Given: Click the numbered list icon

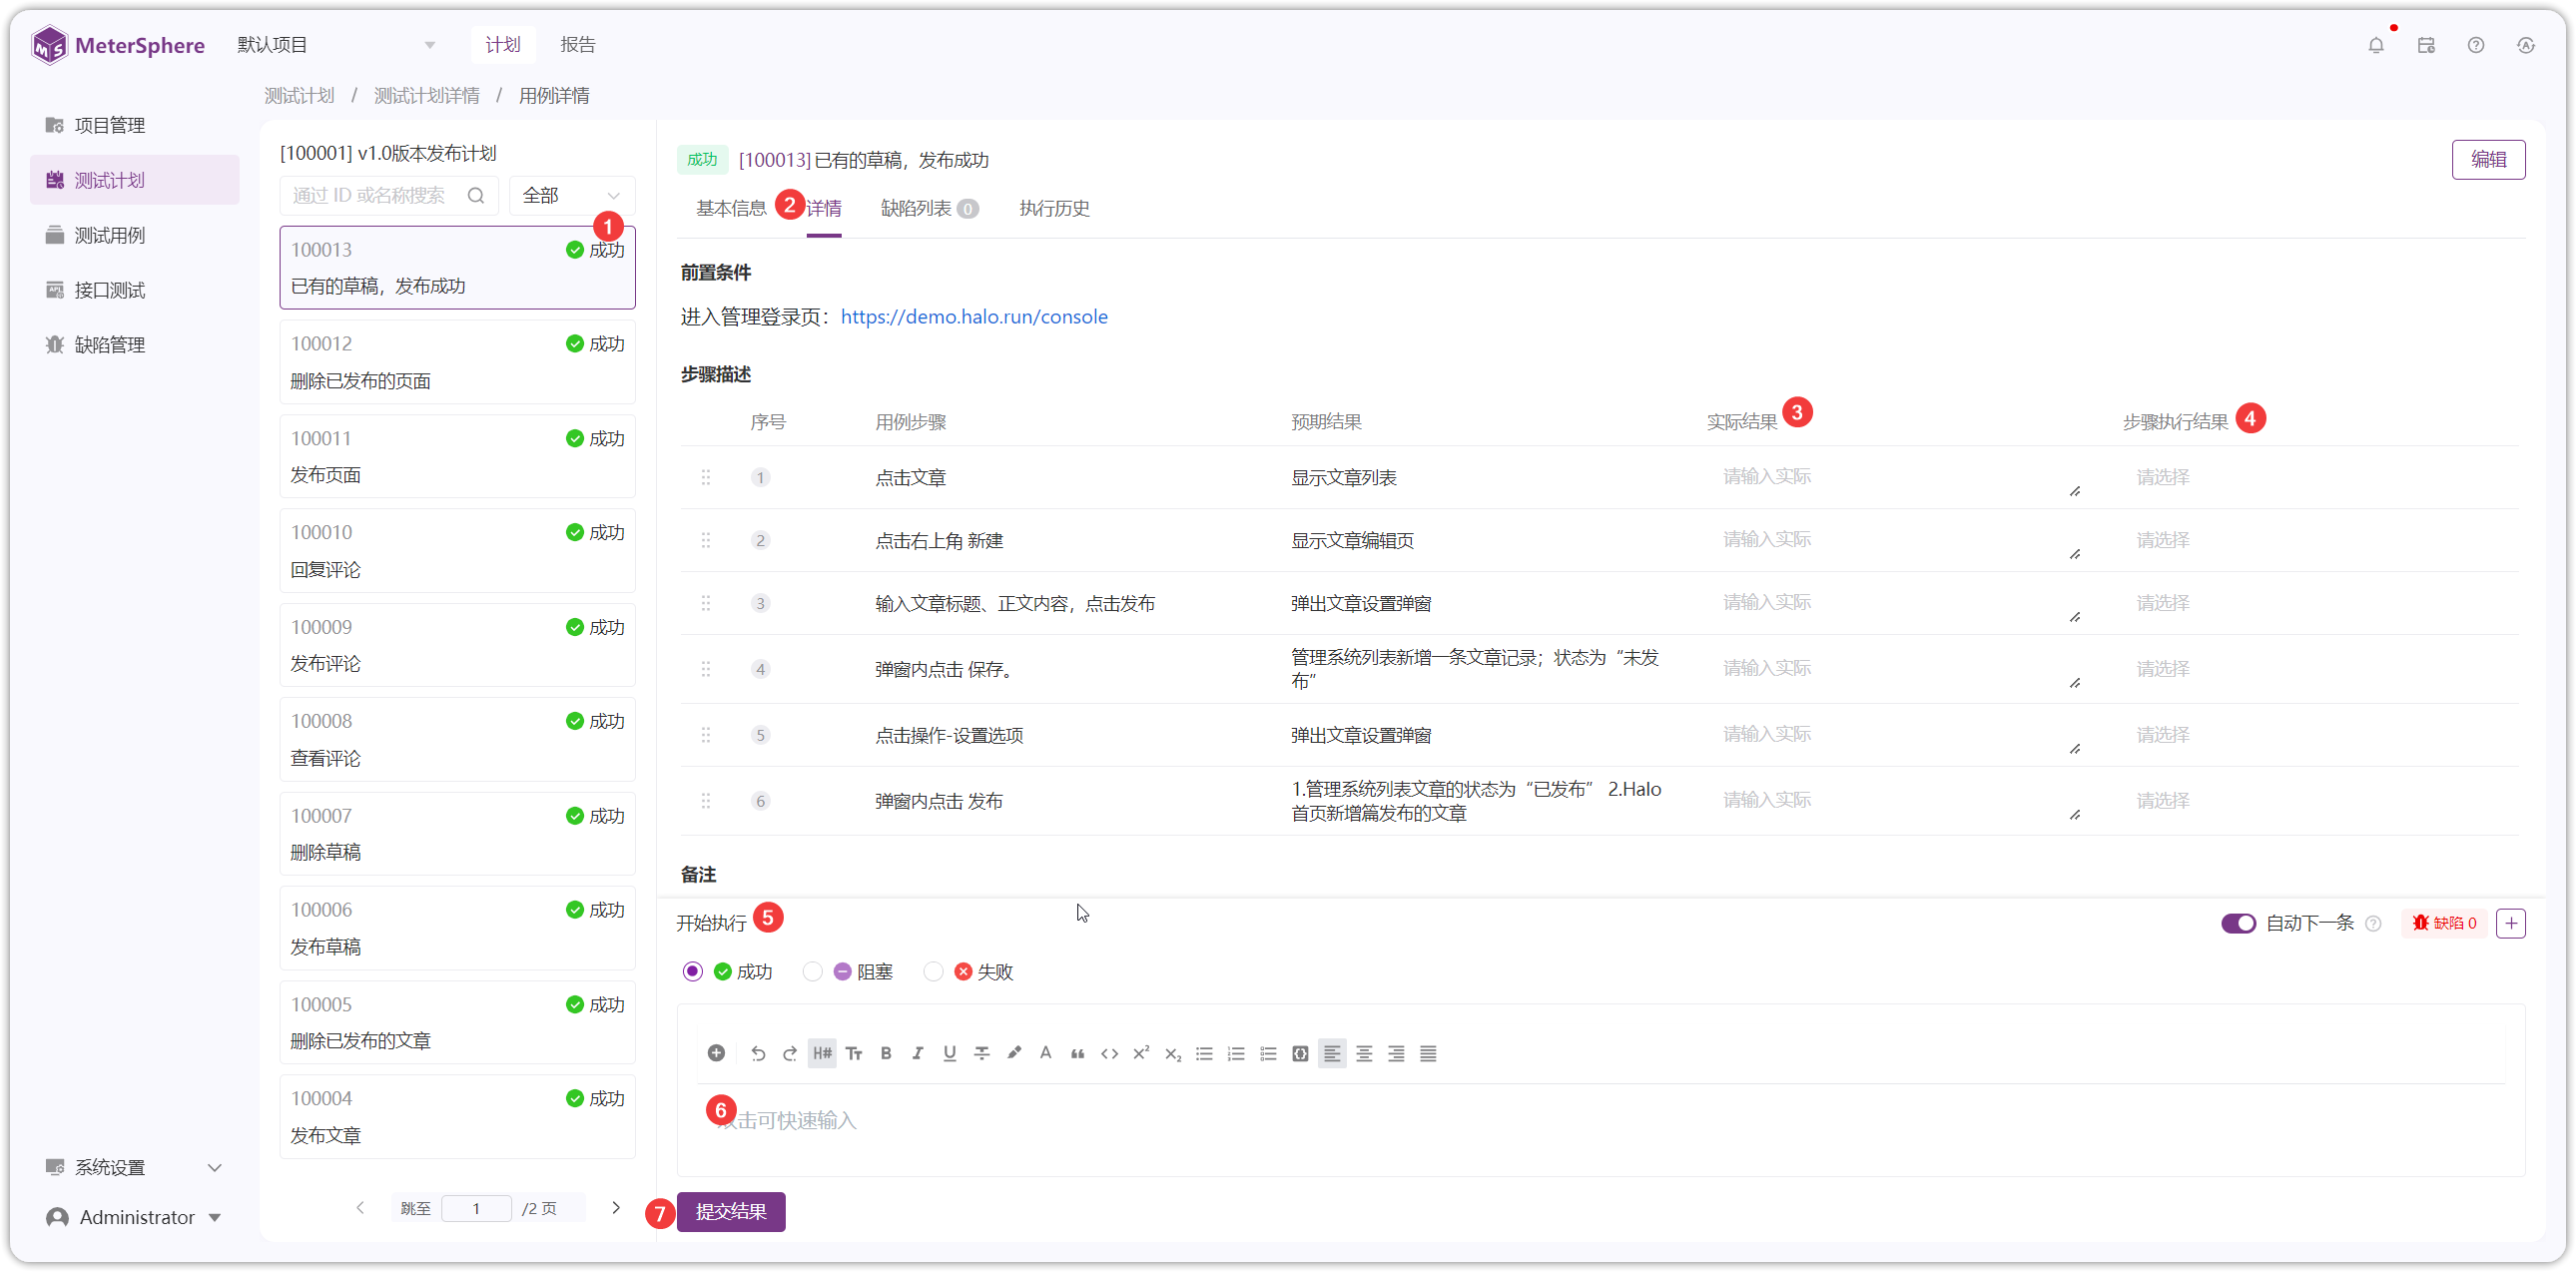Looking at the screenshot, I should pos(1237,1053).
